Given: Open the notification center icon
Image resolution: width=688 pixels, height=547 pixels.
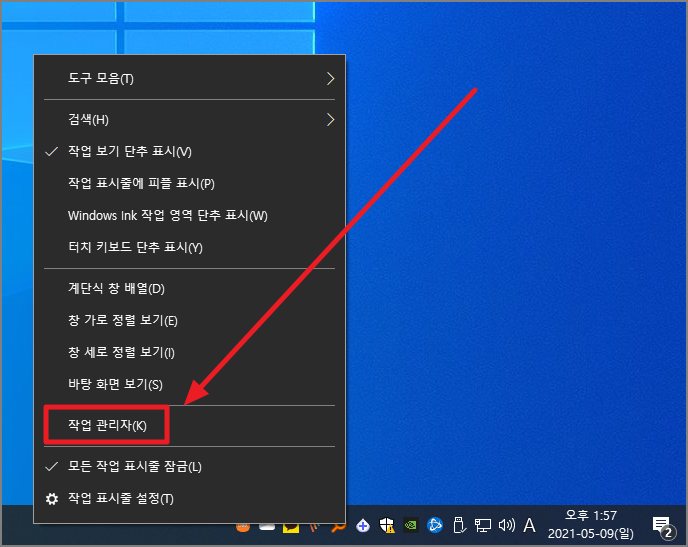Looking at the screenshot, I should coord(662,526).
